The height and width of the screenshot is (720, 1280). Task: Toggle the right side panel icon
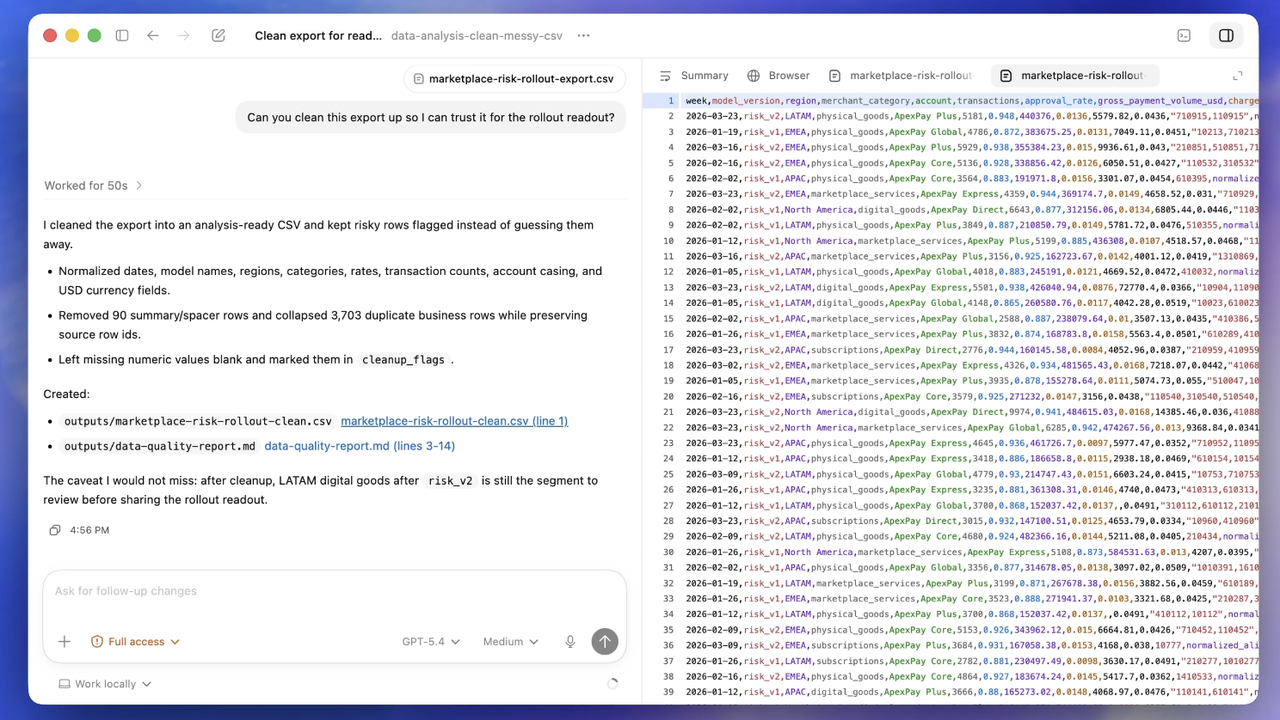(x=1226, y=36)
